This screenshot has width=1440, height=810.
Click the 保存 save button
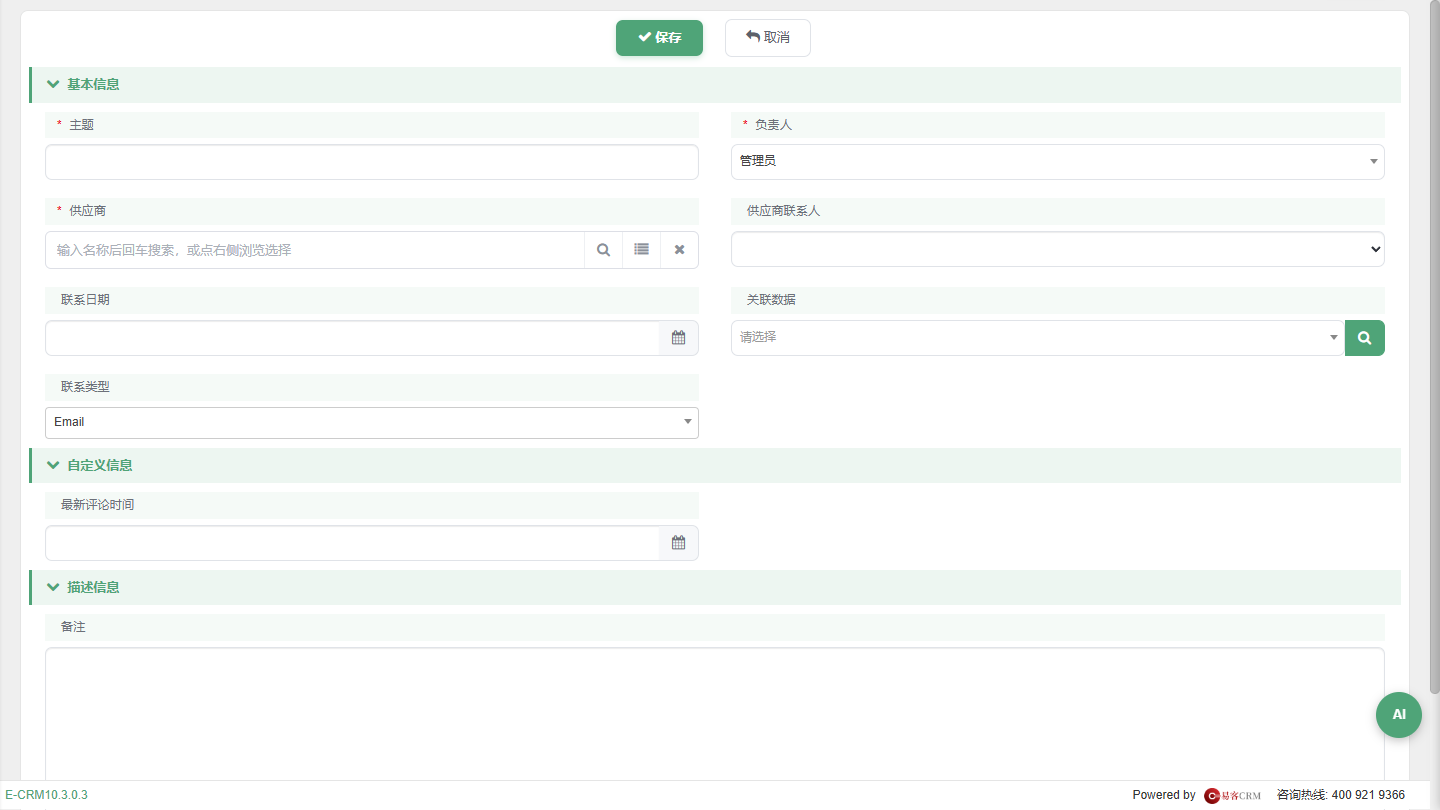(x=659, y=38)
